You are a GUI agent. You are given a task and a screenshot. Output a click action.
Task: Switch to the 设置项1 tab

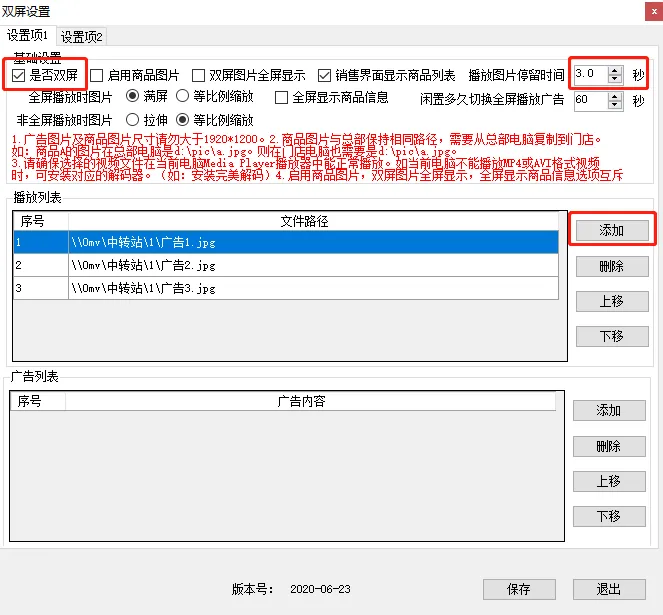click(27, 35)
